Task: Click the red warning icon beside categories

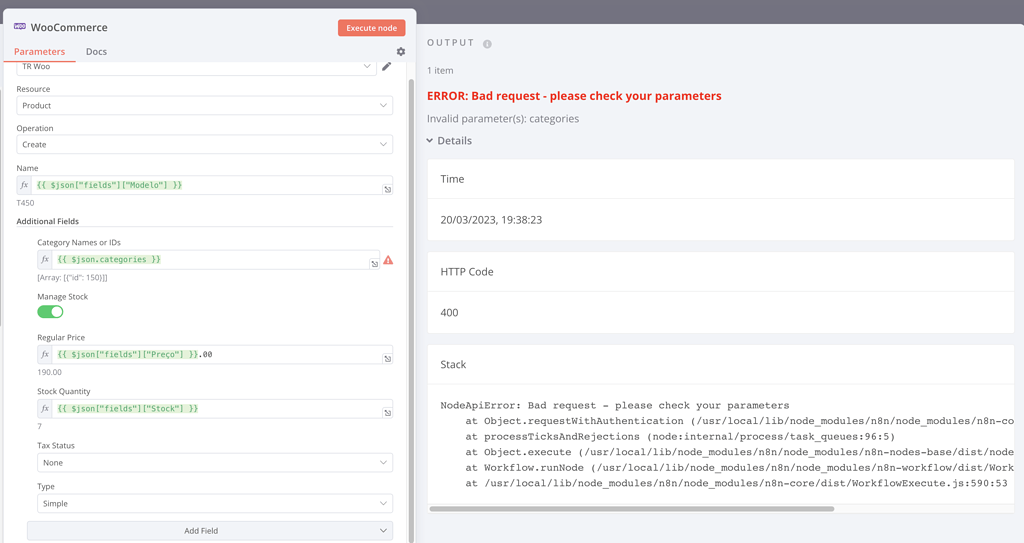Action: coord(388,260)
